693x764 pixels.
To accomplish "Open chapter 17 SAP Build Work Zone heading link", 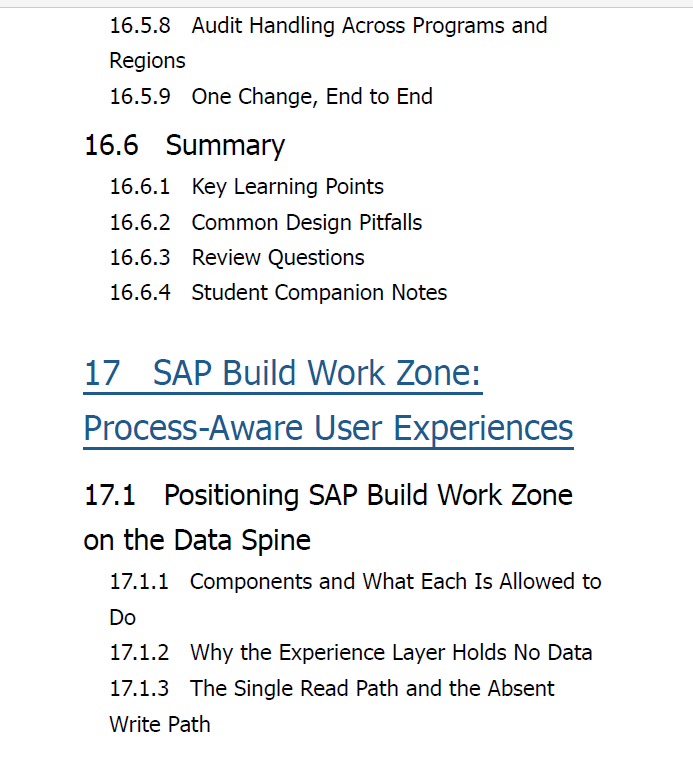I will 283,373.
